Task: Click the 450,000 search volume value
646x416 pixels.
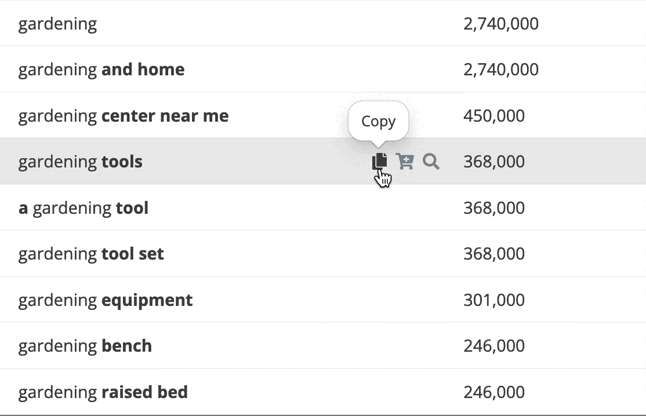Action: click(494, 116)
